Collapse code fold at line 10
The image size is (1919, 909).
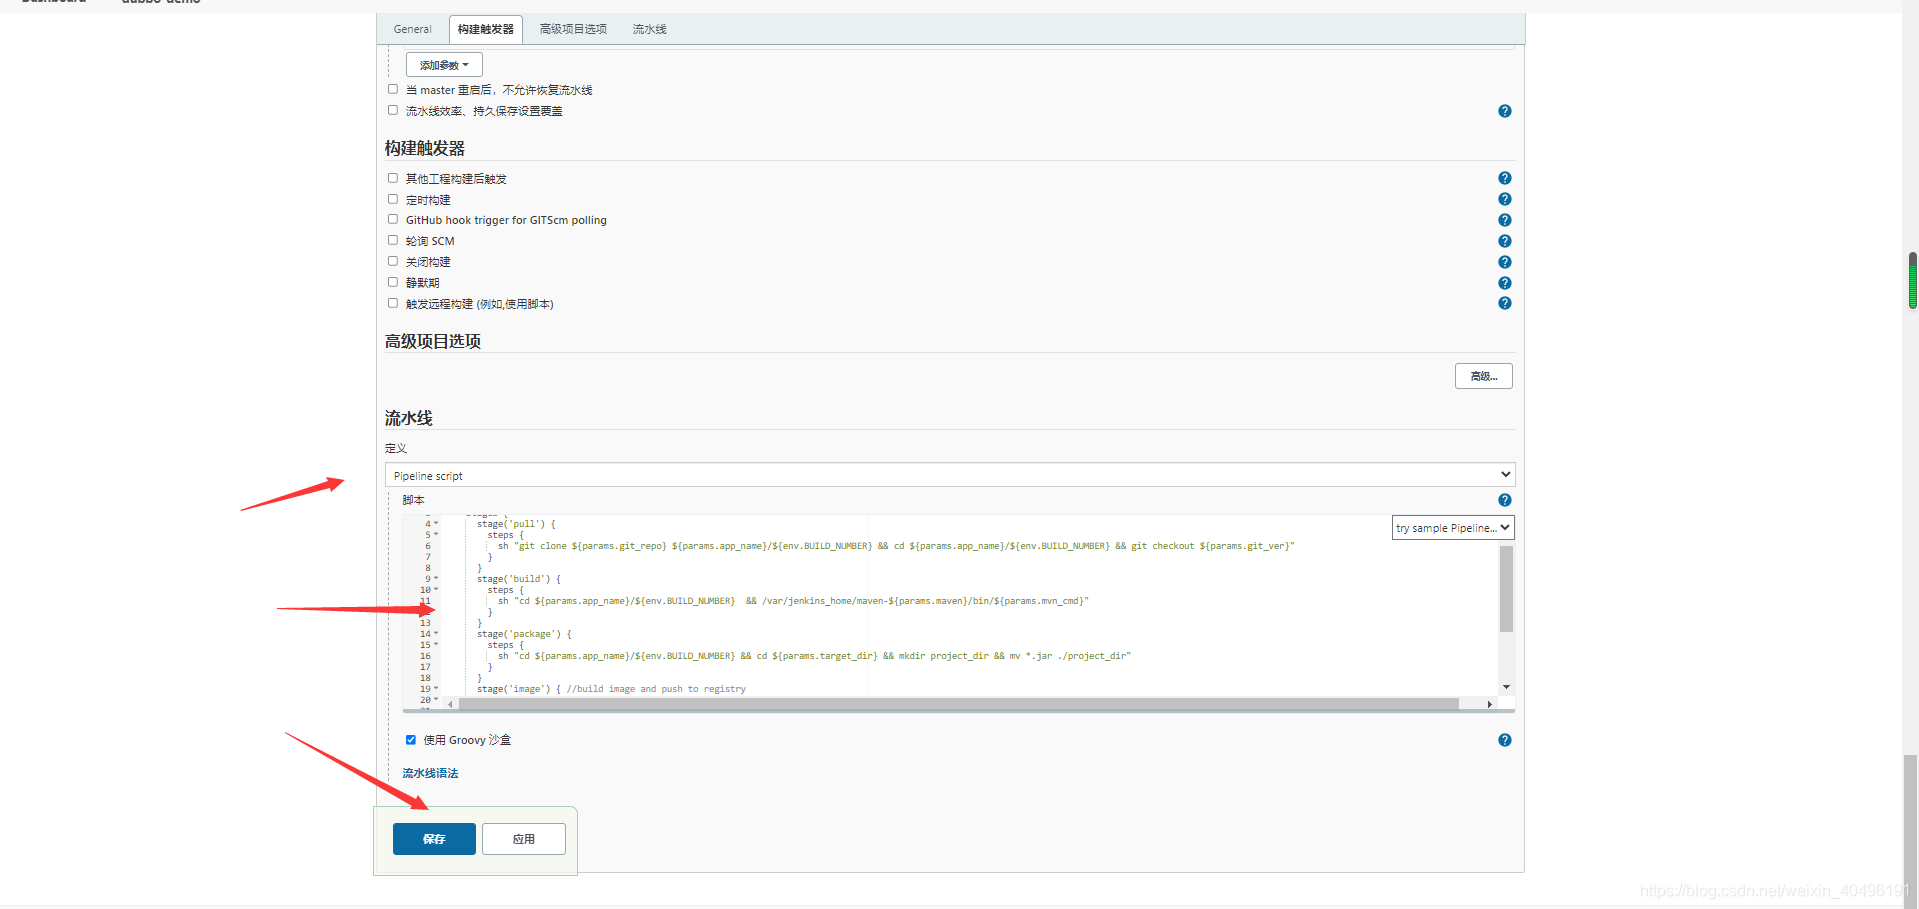436,590
